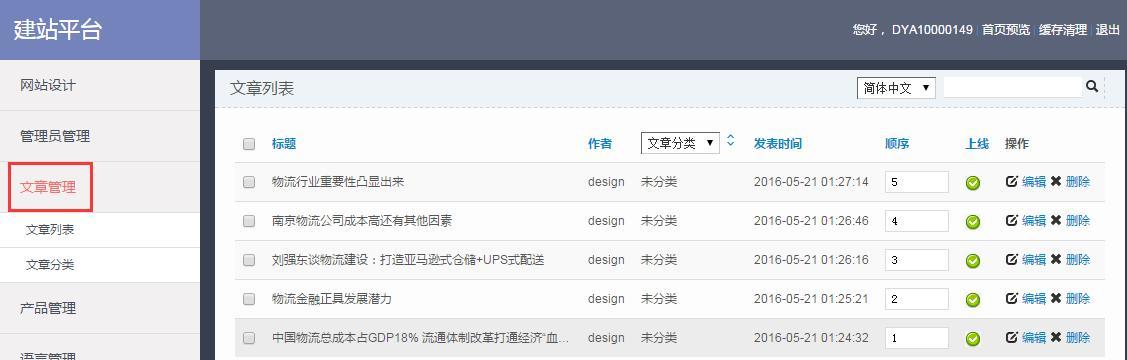
Task: Open 文章列表 submenu item
Action: click(99, 230)
